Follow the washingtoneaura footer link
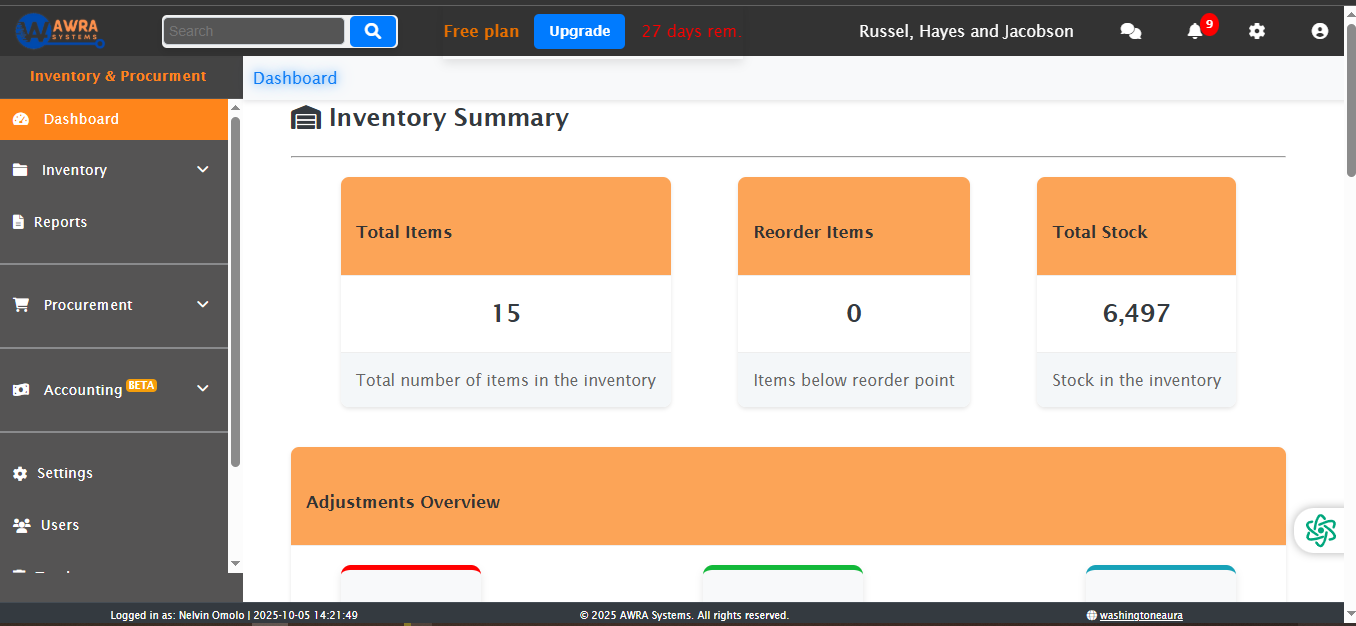The width and height of the screenshot is (1356, 626). pos(1140,615)
